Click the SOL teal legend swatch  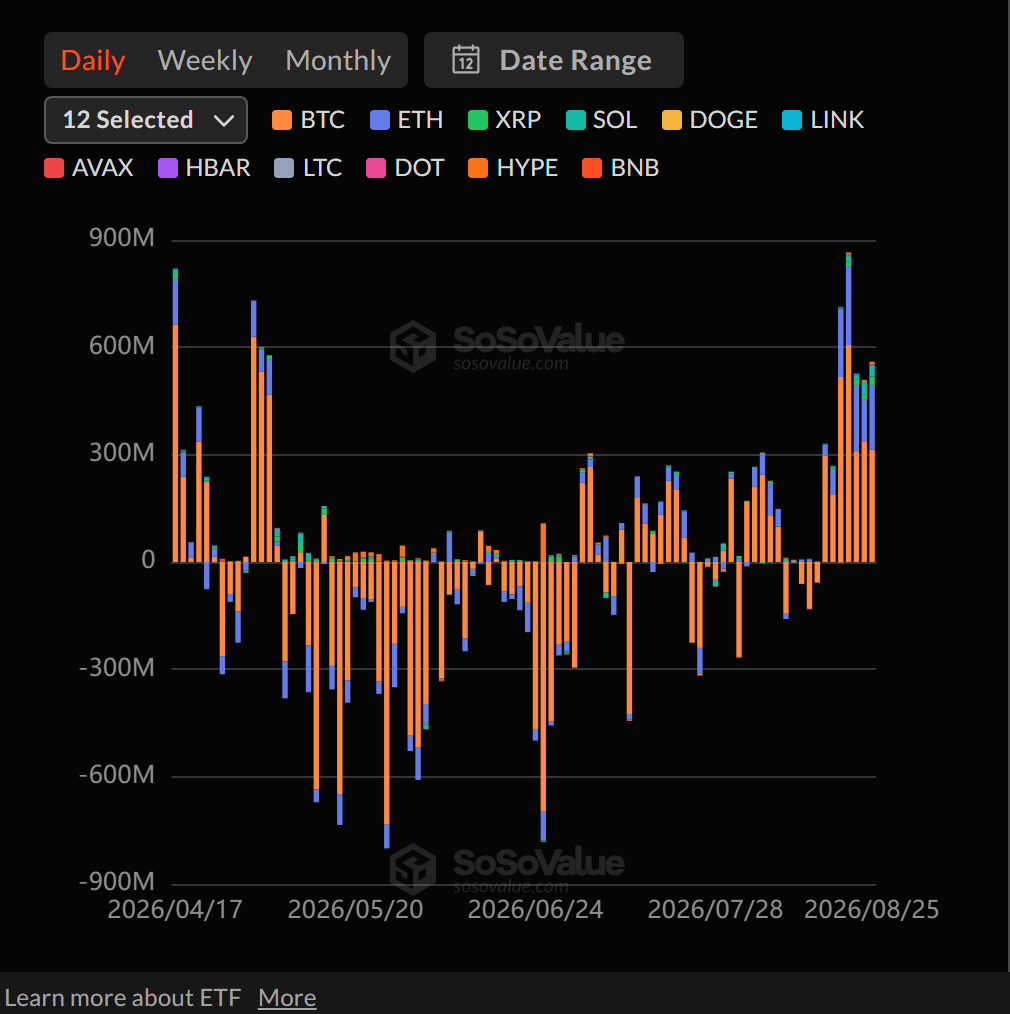tap(575, 120)
